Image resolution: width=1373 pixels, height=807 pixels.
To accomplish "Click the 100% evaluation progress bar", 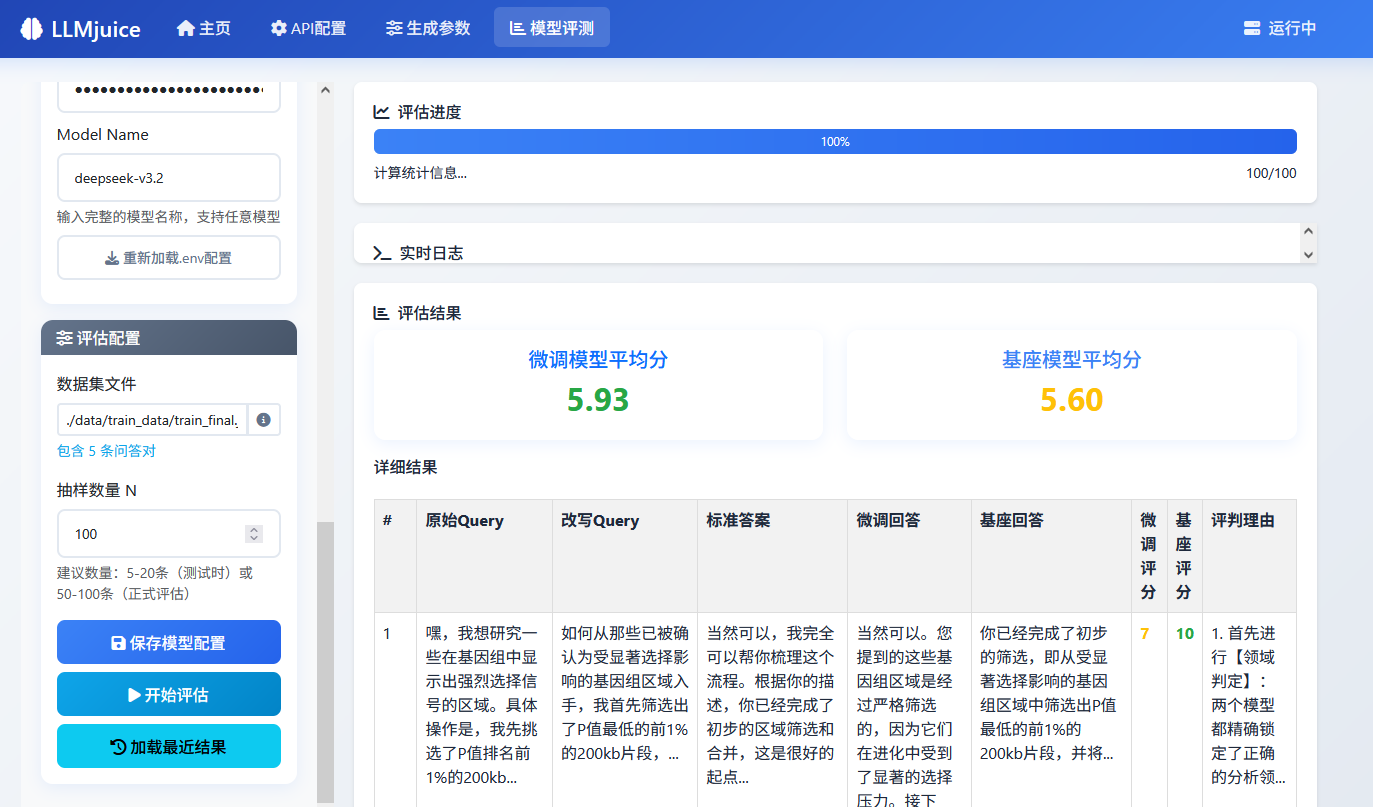I will 835,142.
